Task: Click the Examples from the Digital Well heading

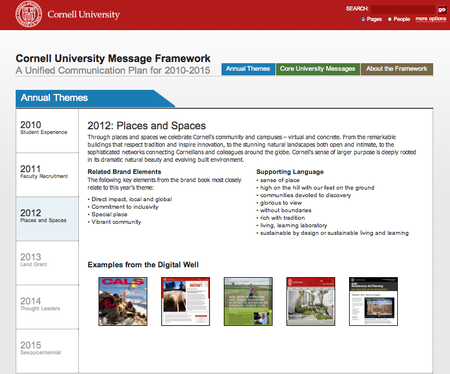Action: pyautogui.click(x=143, y=265)
